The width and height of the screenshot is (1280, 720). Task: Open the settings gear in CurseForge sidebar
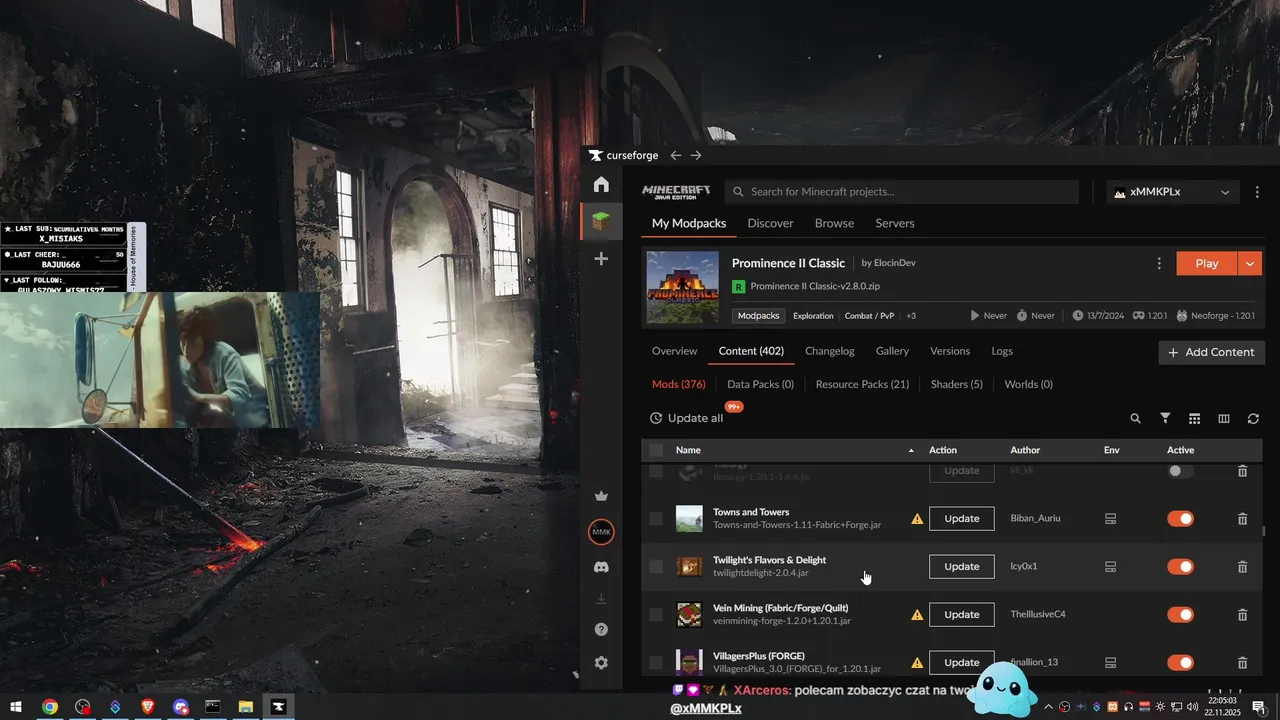pos(601,663)
